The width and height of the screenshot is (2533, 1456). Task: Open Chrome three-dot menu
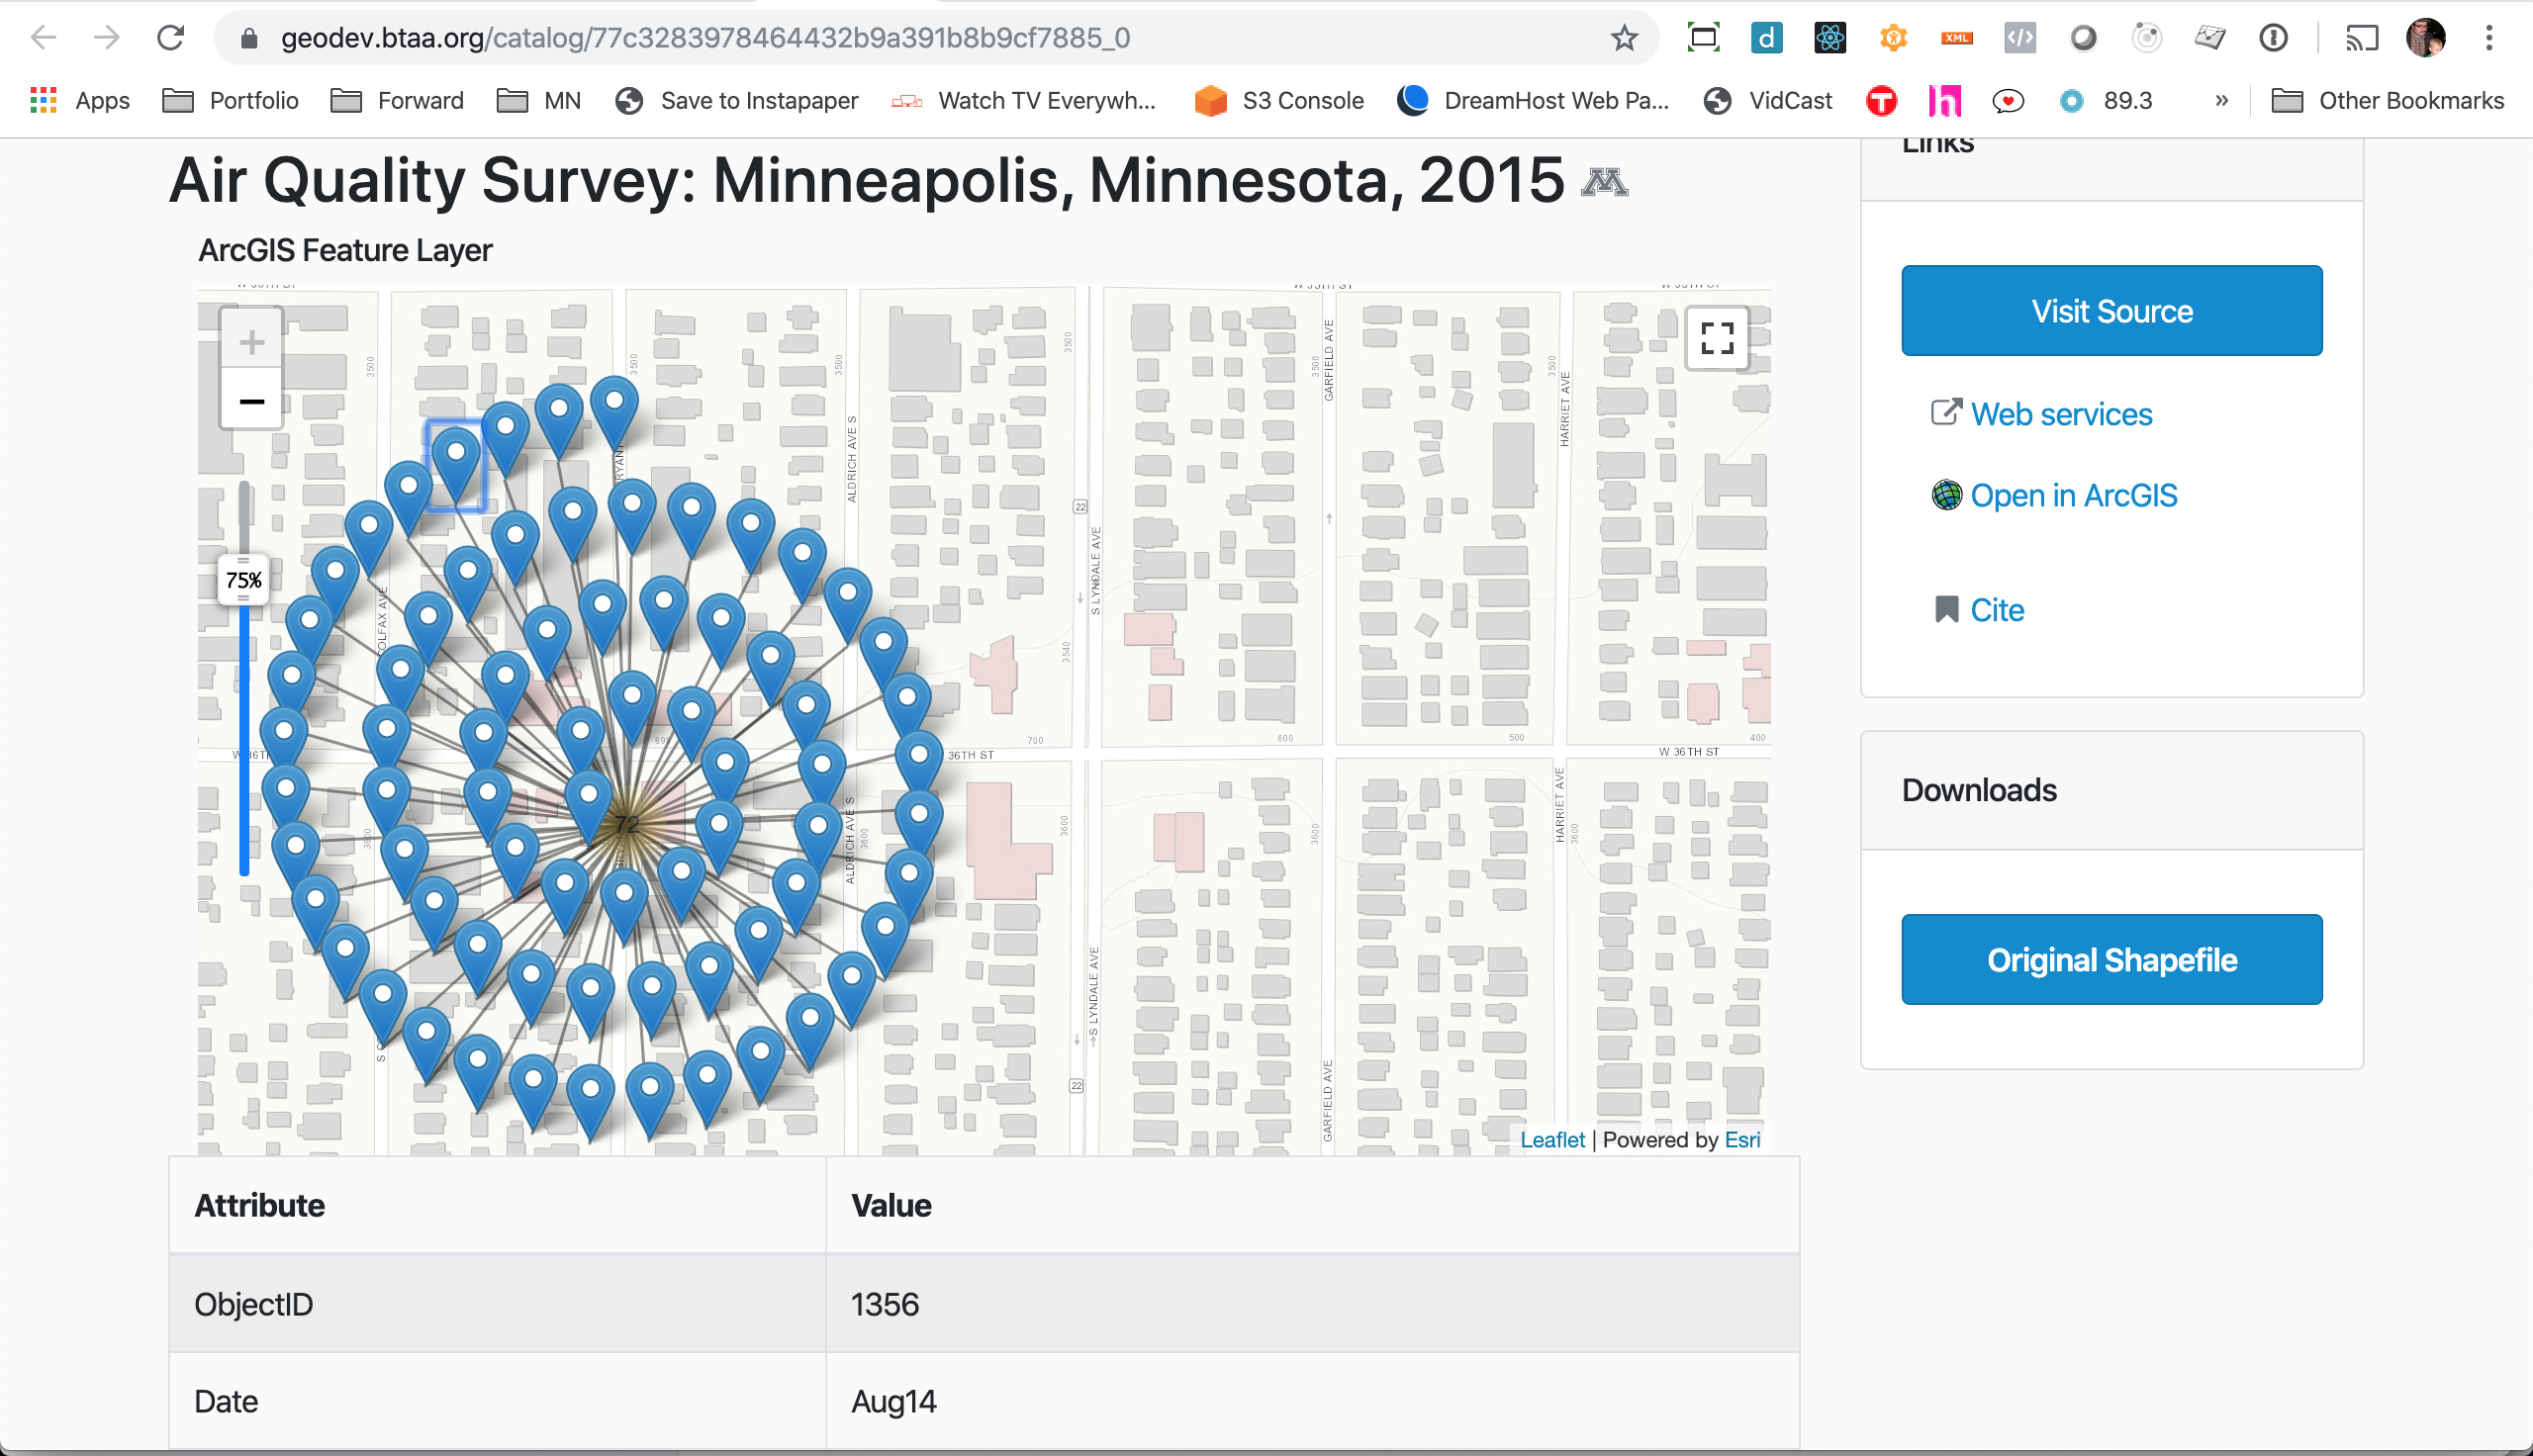coord(2489,38)
